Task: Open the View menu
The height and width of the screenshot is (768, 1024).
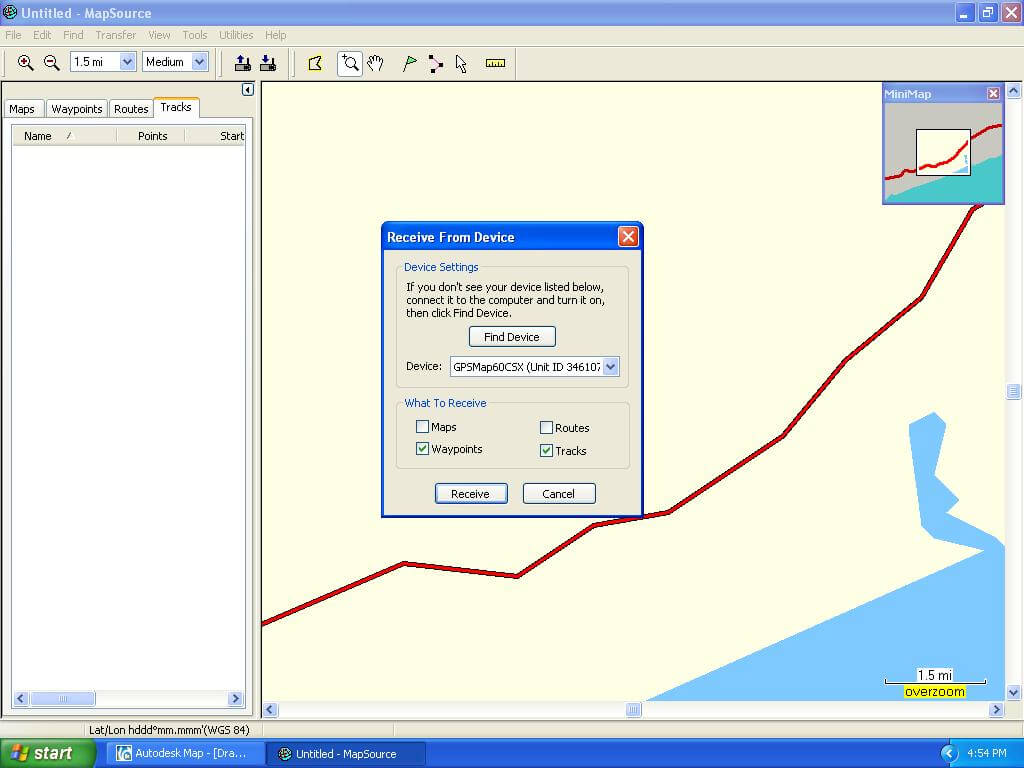Action: point(159,35)
